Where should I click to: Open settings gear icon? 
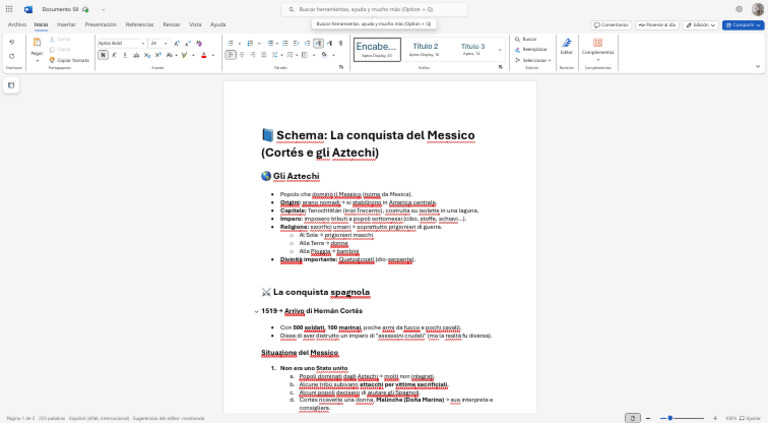coord(739,9)
